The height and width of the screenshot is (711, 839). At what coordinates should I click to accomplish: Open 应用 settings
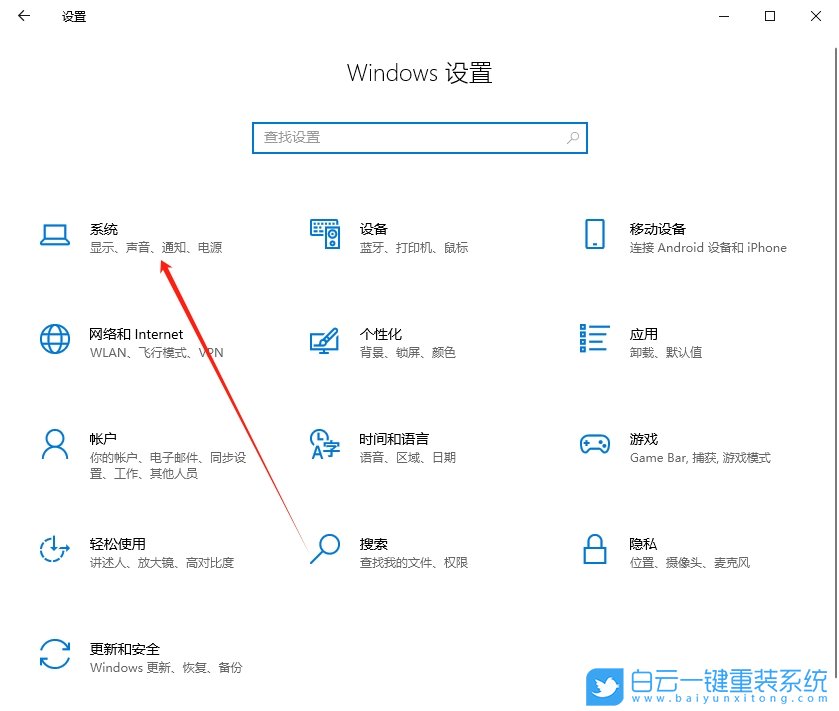pyautogui.click(x=644, y=333)
